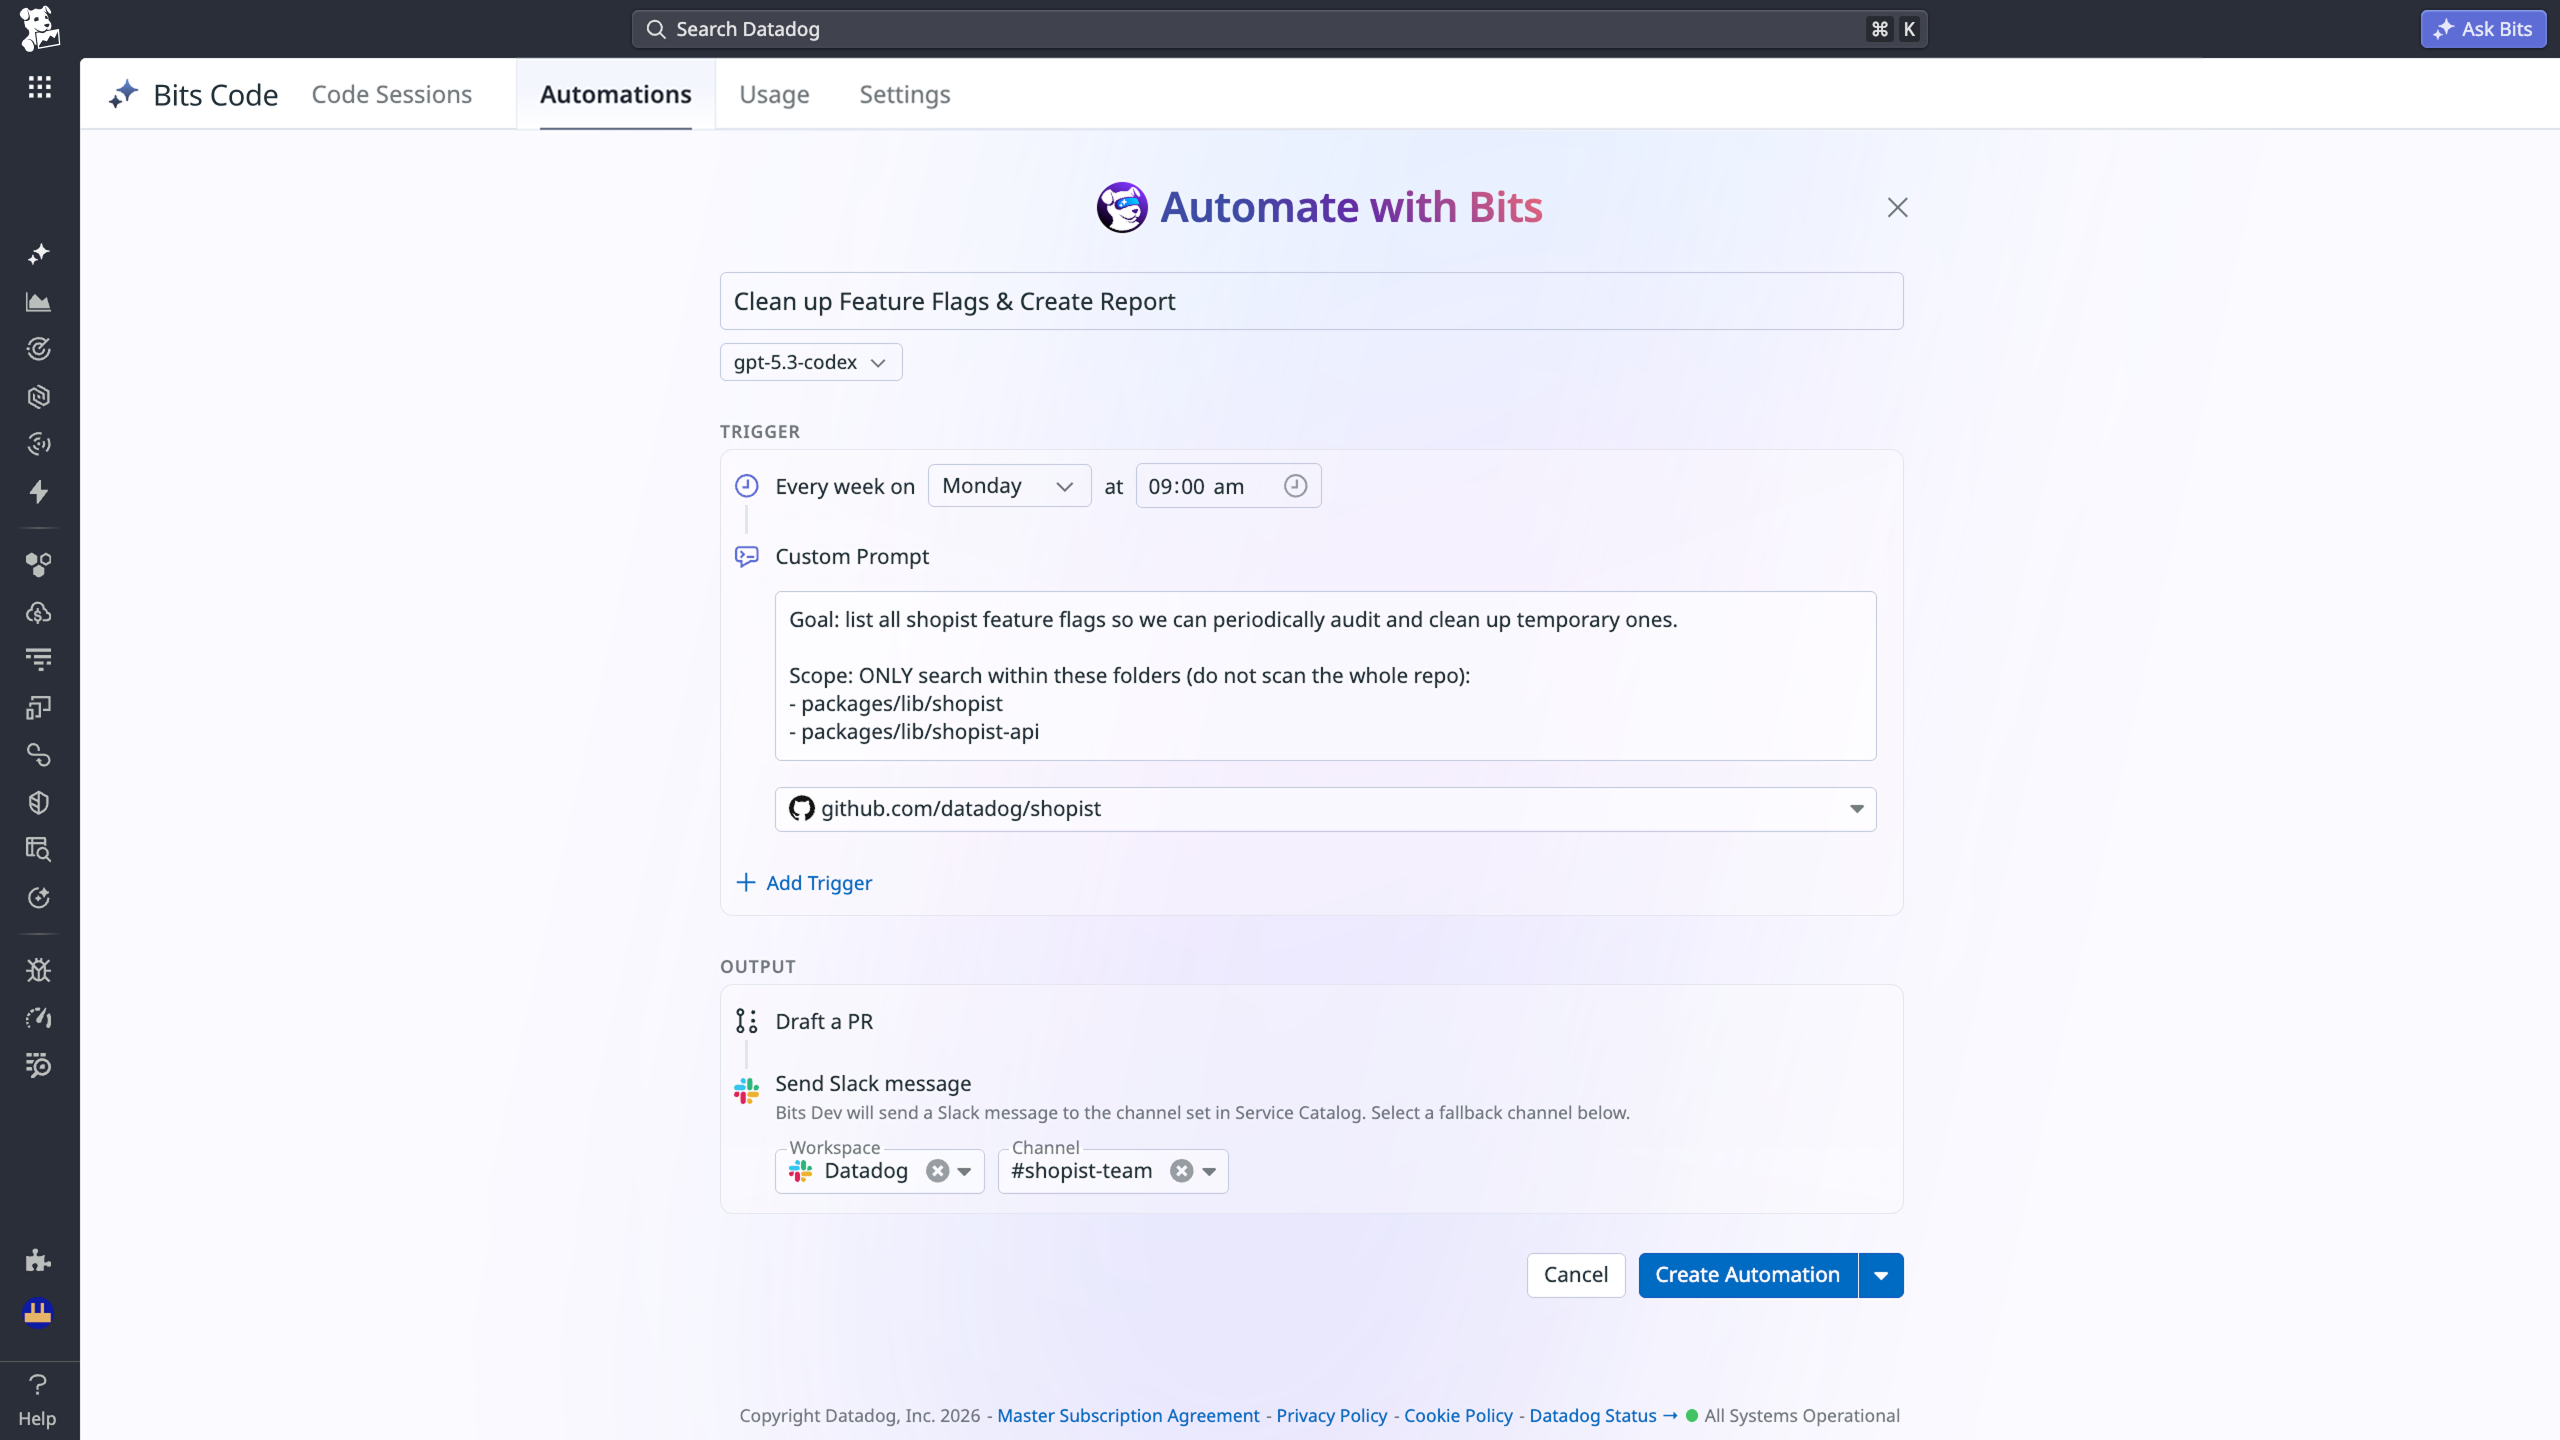This screenshot has width=2560, height=1440.
Task: Open the speedometer gauge sidebar icon
Action: [39, 1018]
